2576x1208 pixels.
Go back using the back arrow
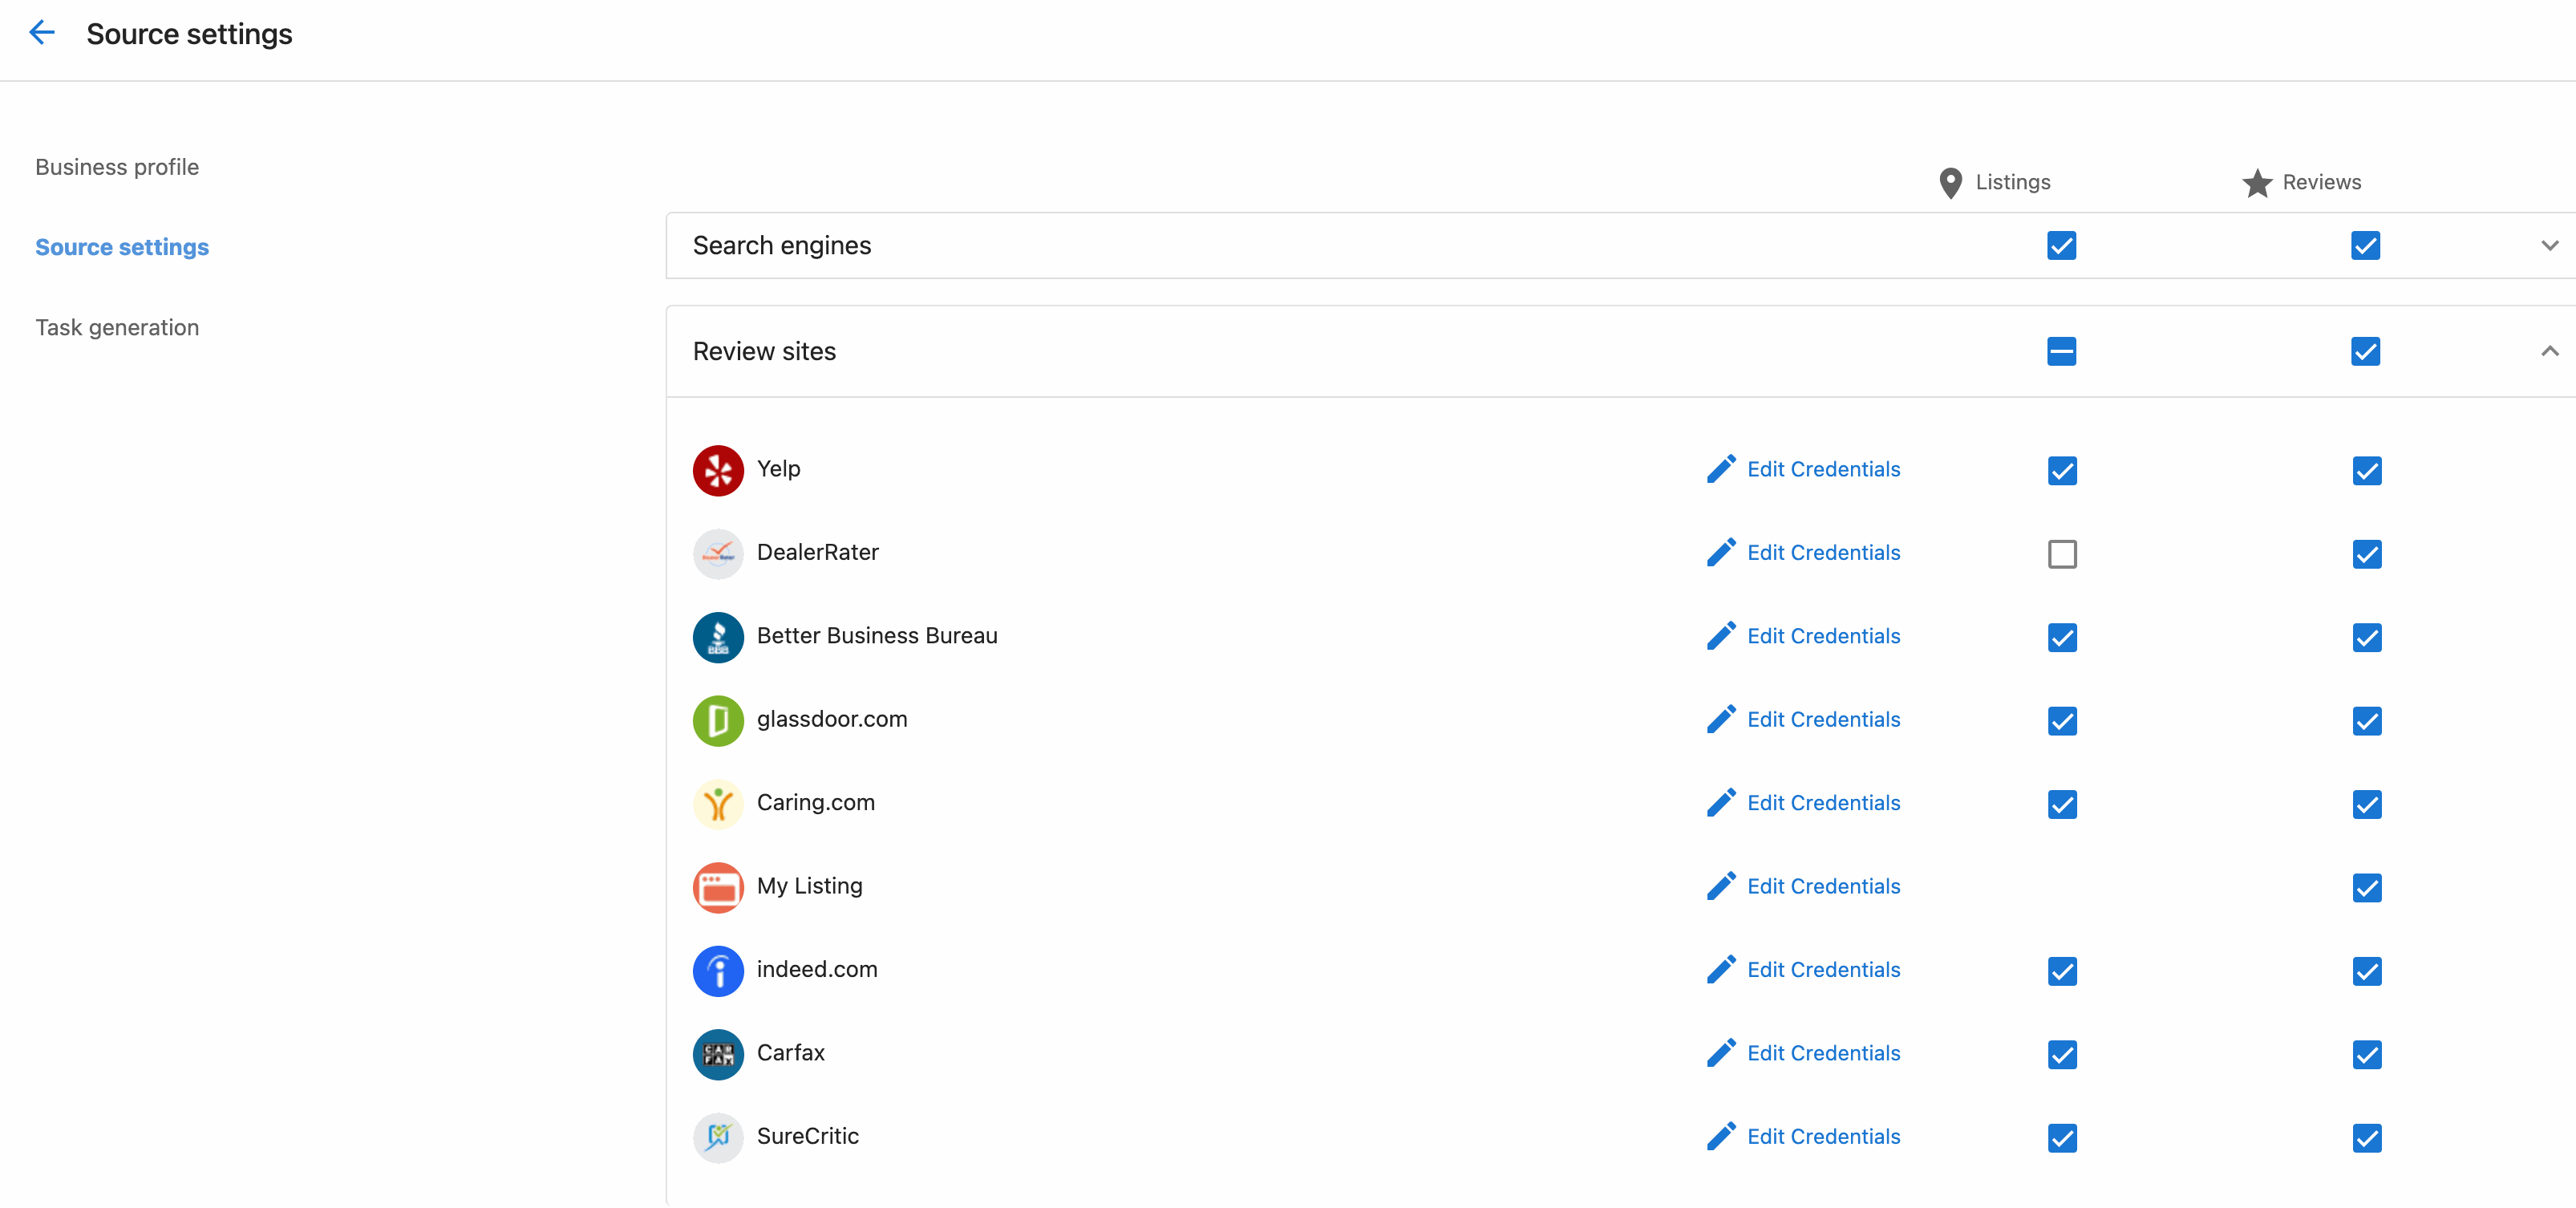click(42, 33)
